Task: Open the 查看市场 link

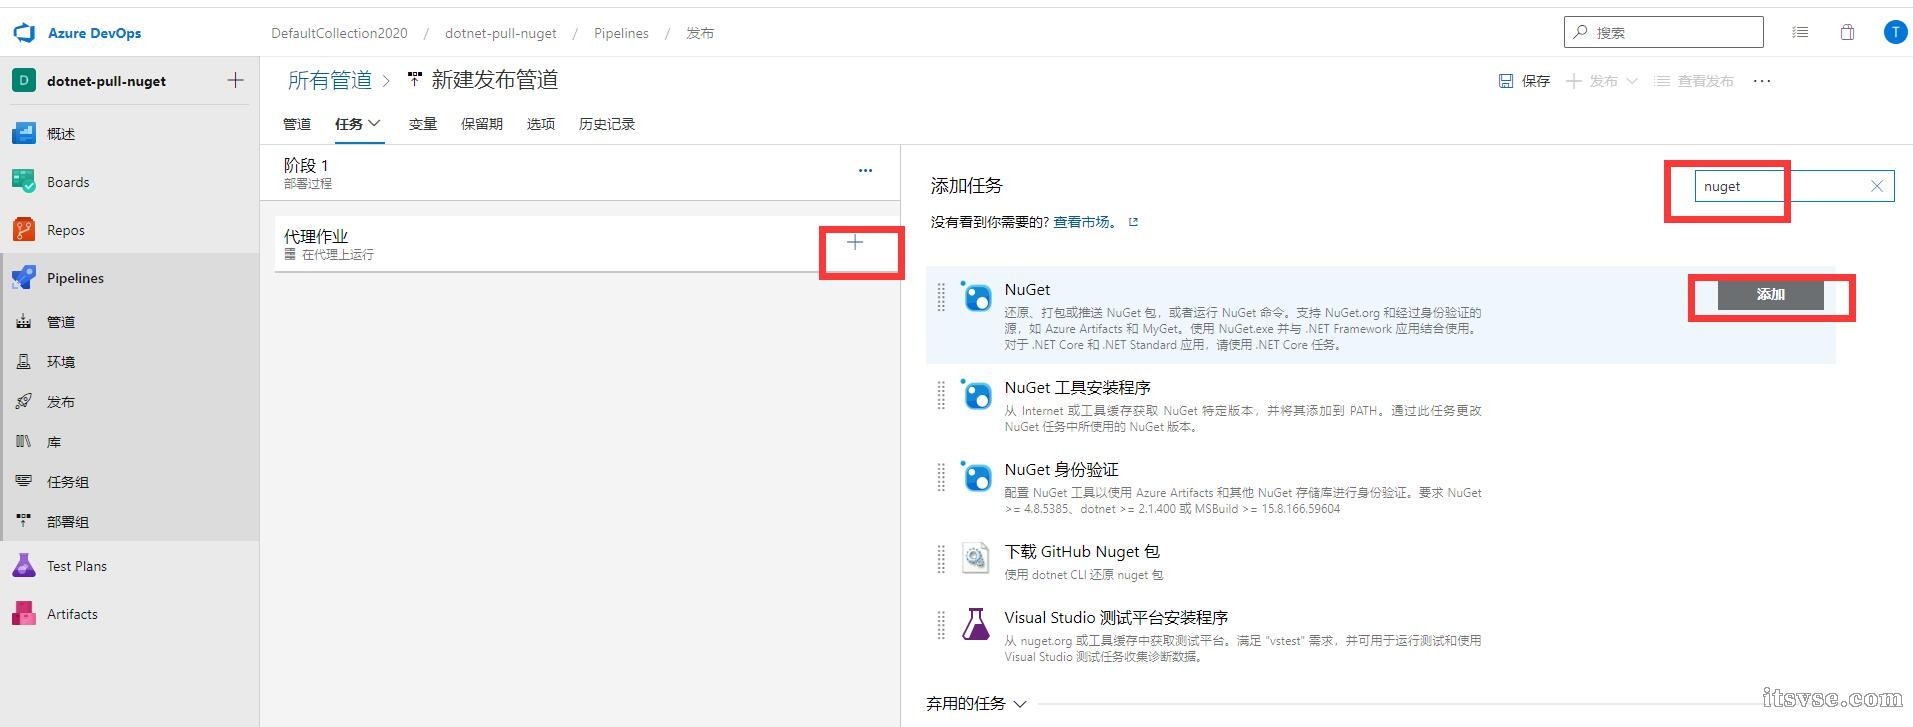Action: coord(1085,222)
